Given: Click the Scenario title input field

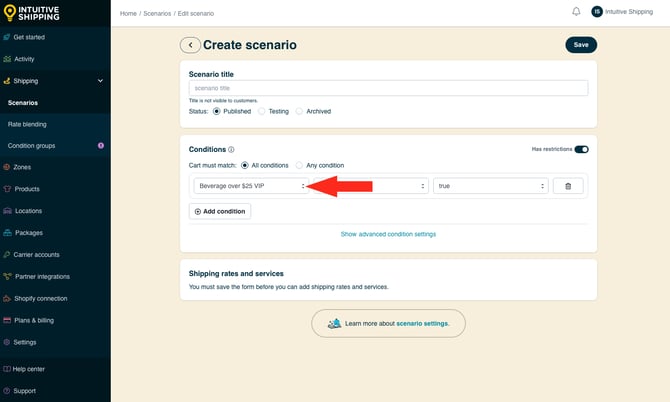Looking at the screenshot, I should (x=388, y=88).
